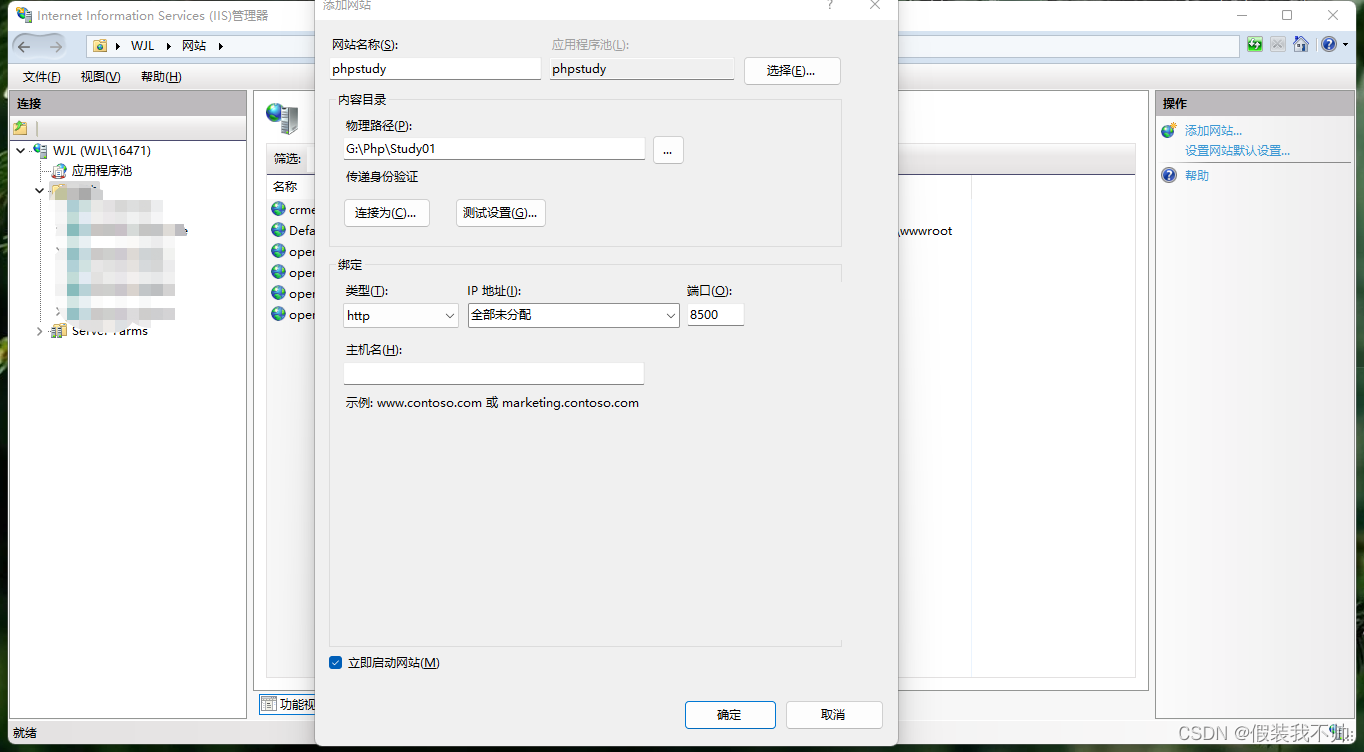The image size is (1364, 752).
Task: Click the address bar root folder icon
Action: pyautogui.click(x=100, y=46)
